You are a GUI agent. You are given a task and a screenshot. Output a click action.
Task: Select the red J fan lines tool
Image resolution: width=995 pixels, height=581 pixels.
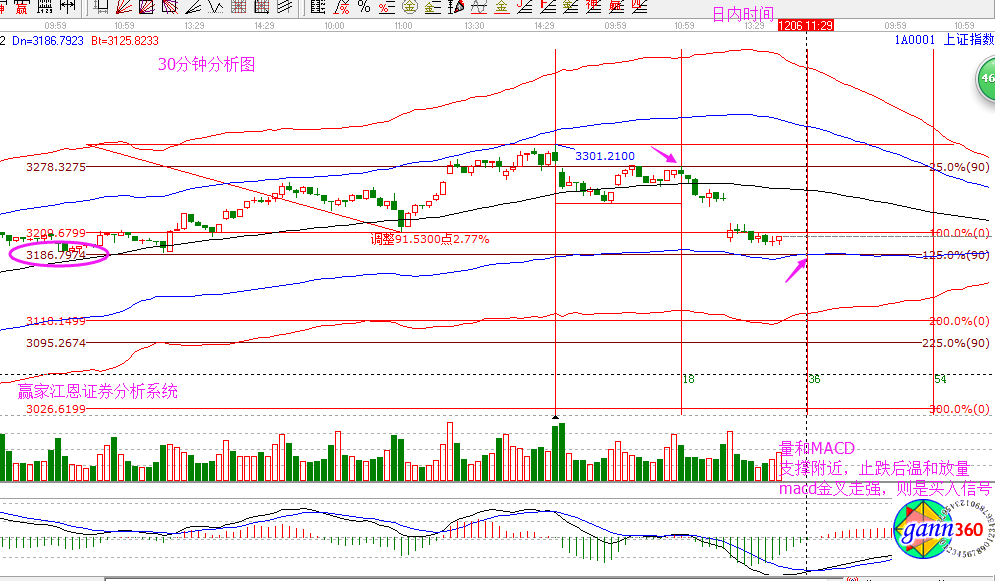click(x=525, y=7)
